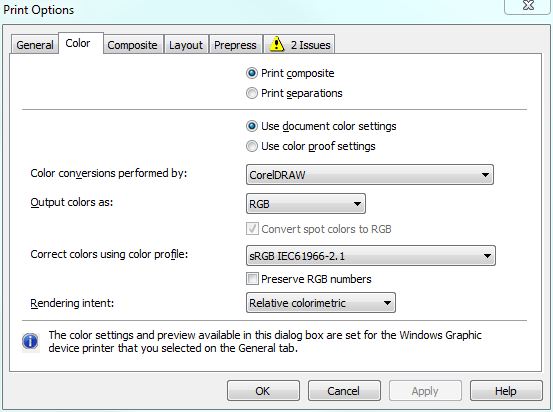Open Help for print options
This screenshot has height=412, width=553.
506,391
